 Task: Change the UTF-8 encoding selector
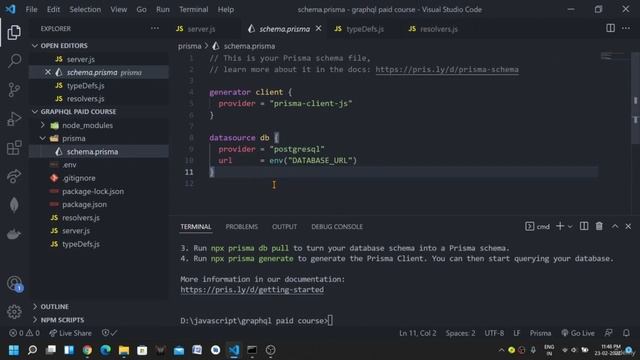coord(494,333)
